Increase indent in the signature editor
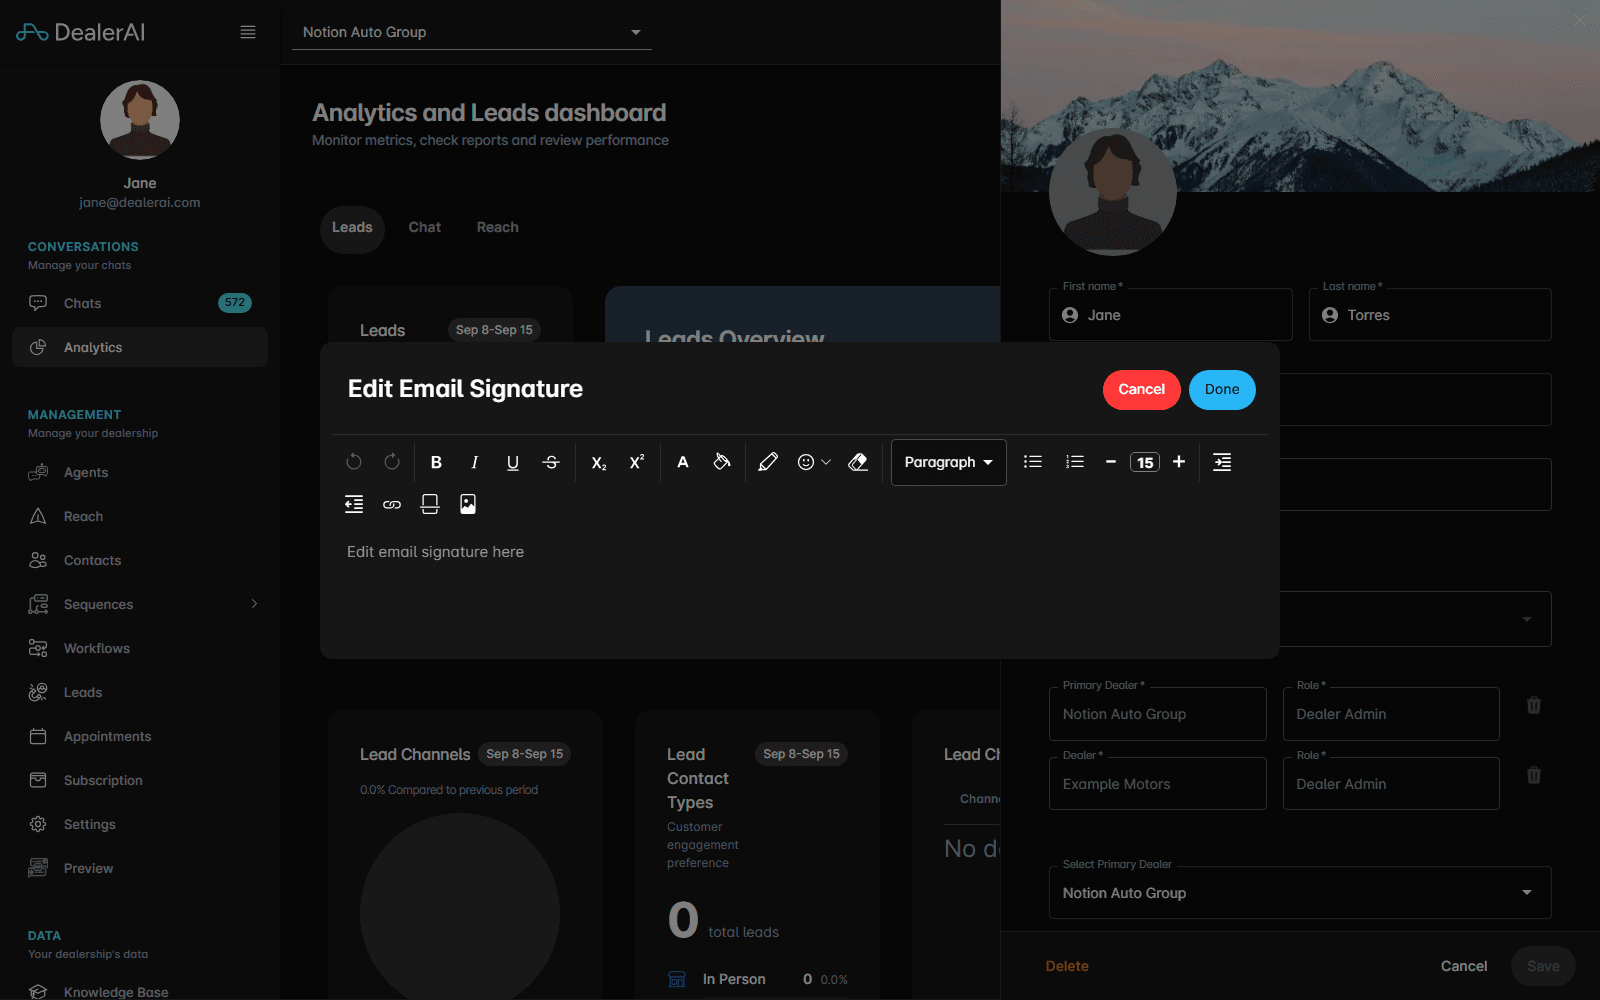Viewport: 1600px width, 1000px height. pos(1222,462)
